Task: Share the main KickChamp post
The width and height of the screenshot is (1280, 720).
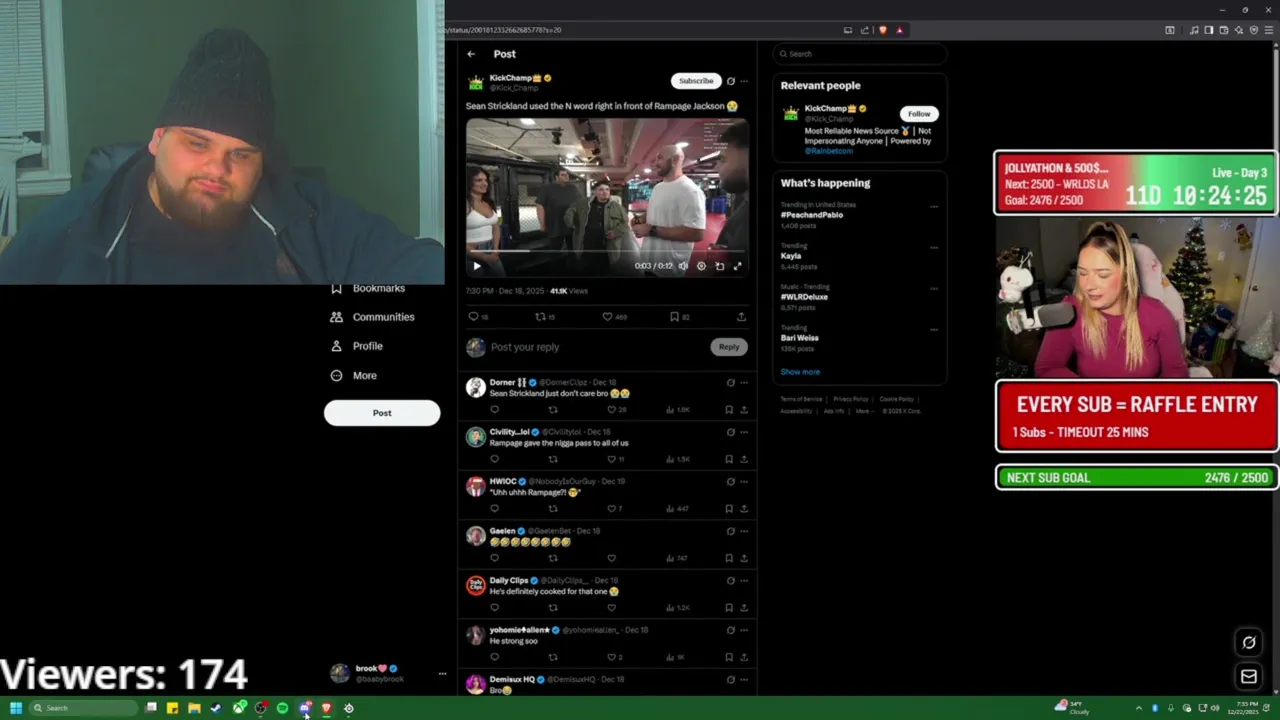Action: (x=741, y=317)
